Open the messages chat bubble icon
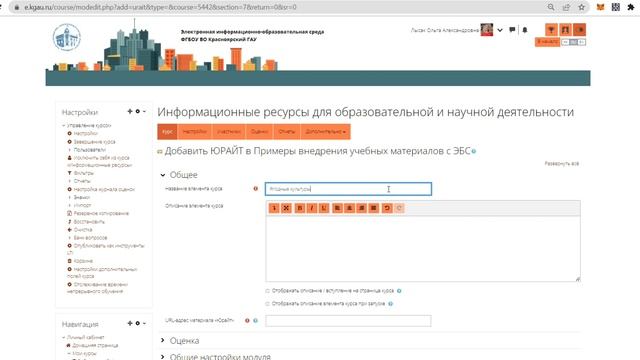Viewport: 640px width, 360px height. click(x=512, y=30)
